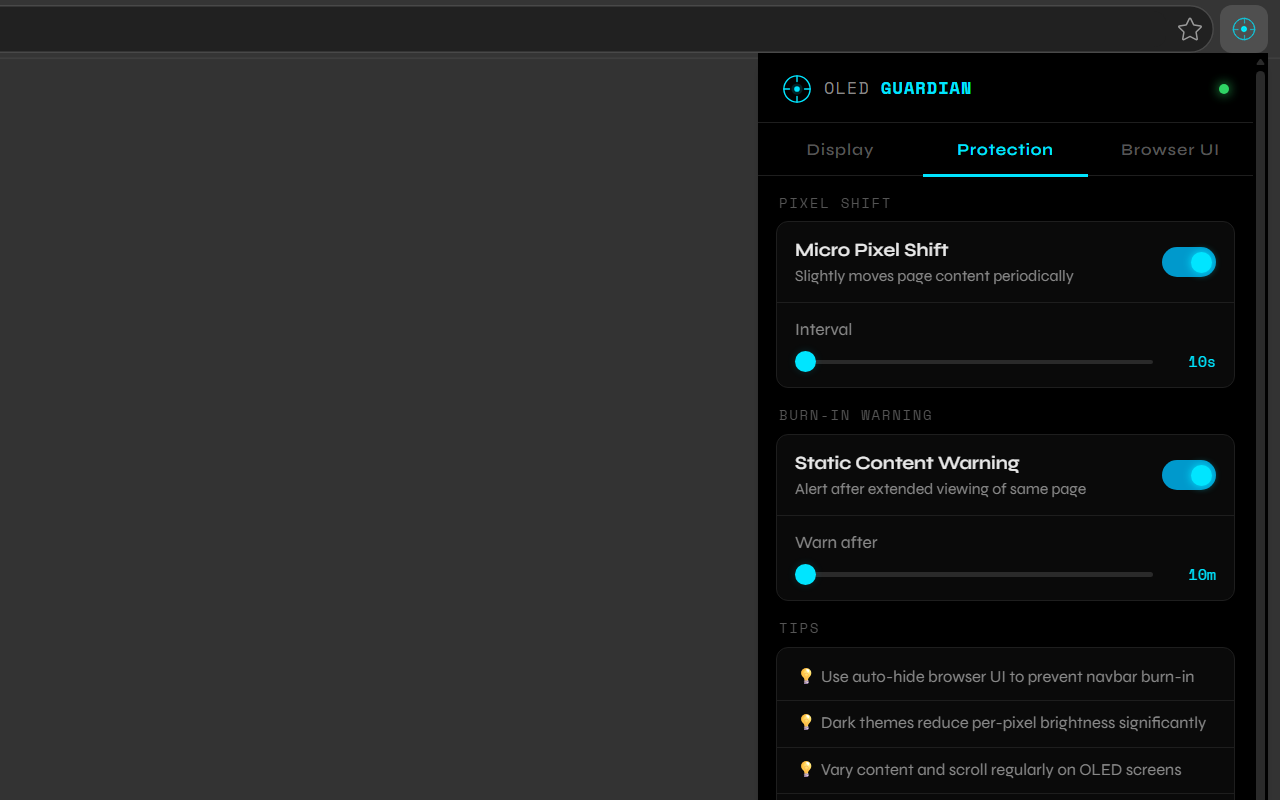Screen dimensions: 1280x800
Task: Click the lightbulb icon beside dark themes tip
Action: [x=806, y=722]
